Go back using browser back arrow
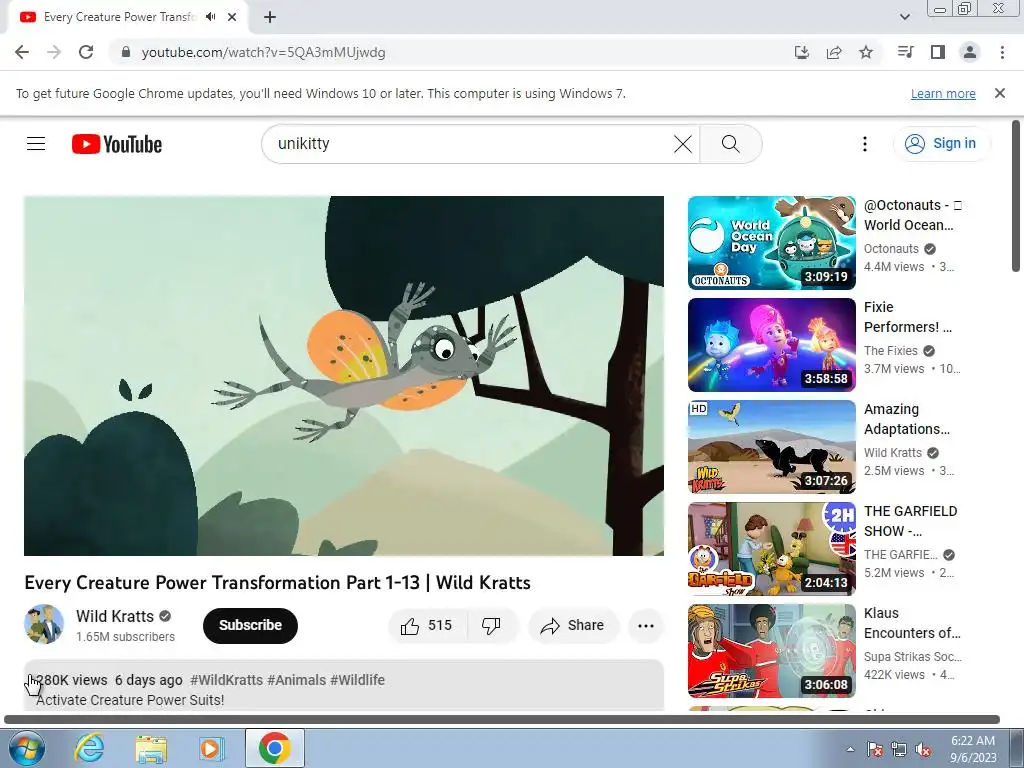The height and width of the screenshot is (768, 1024). point(22,52)
